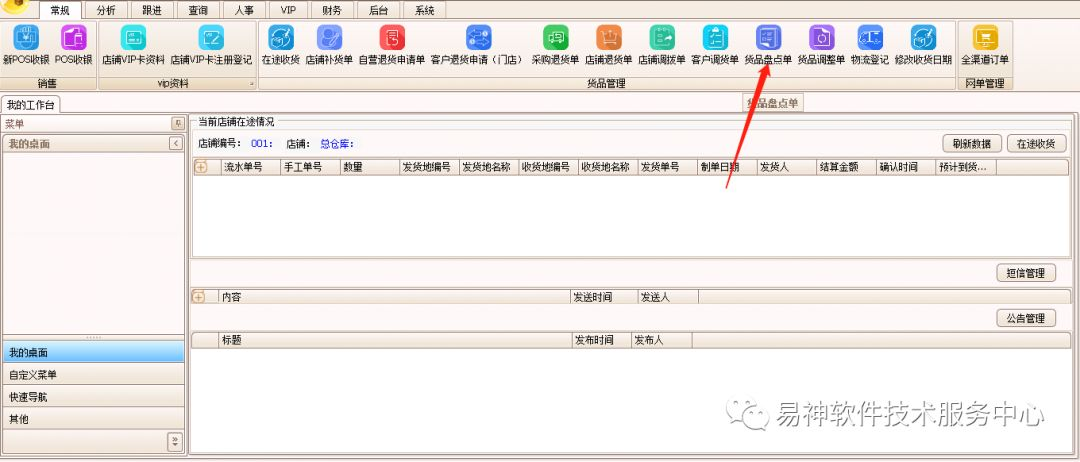Viewport: 1080px width, 462px height.
Task: Collapse the 我的桌面 panel header
Action: [176, 144]
